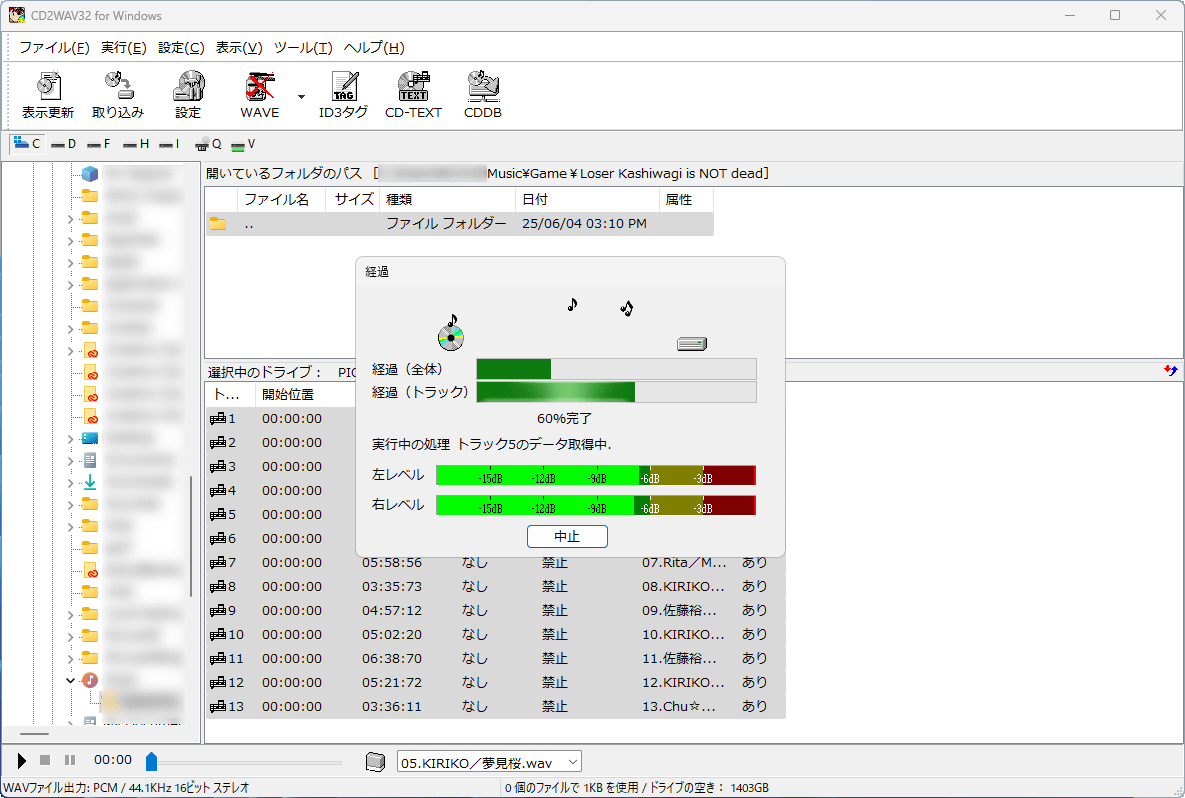Click the 経過（トラック） track progress bar
The width and height of the screenshot is (1185, 798).
[x=616, y=392]
